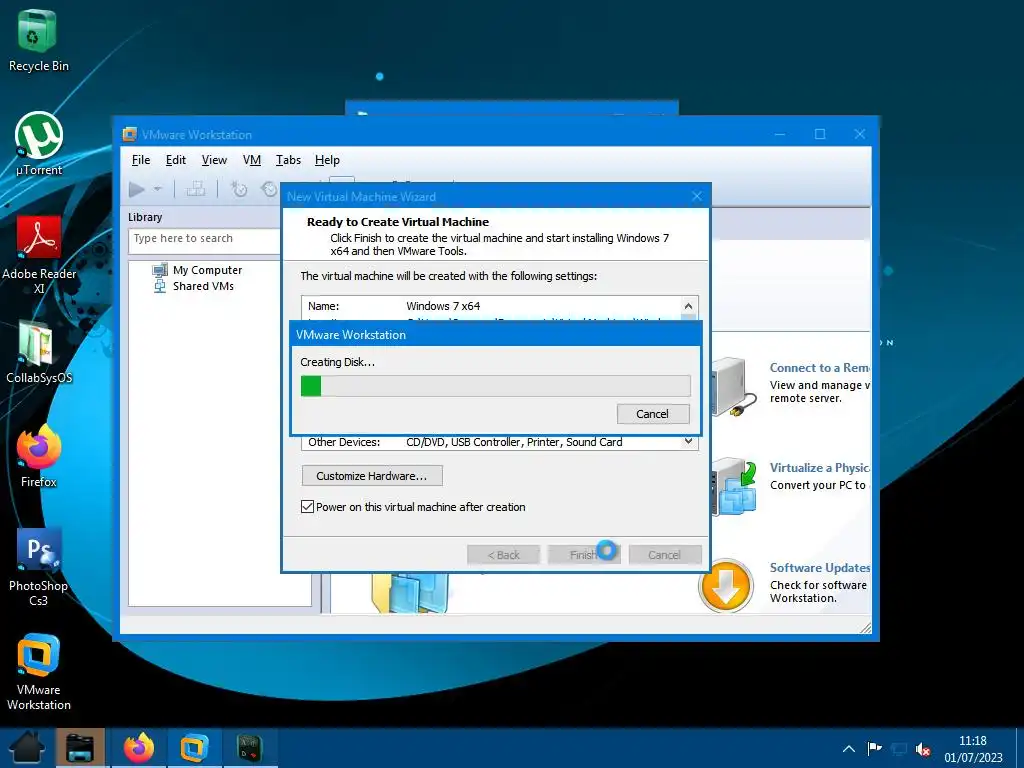Open the Firefox desktop shortcut
This screenshot has width=1024, height=768.
pos(39,456)
